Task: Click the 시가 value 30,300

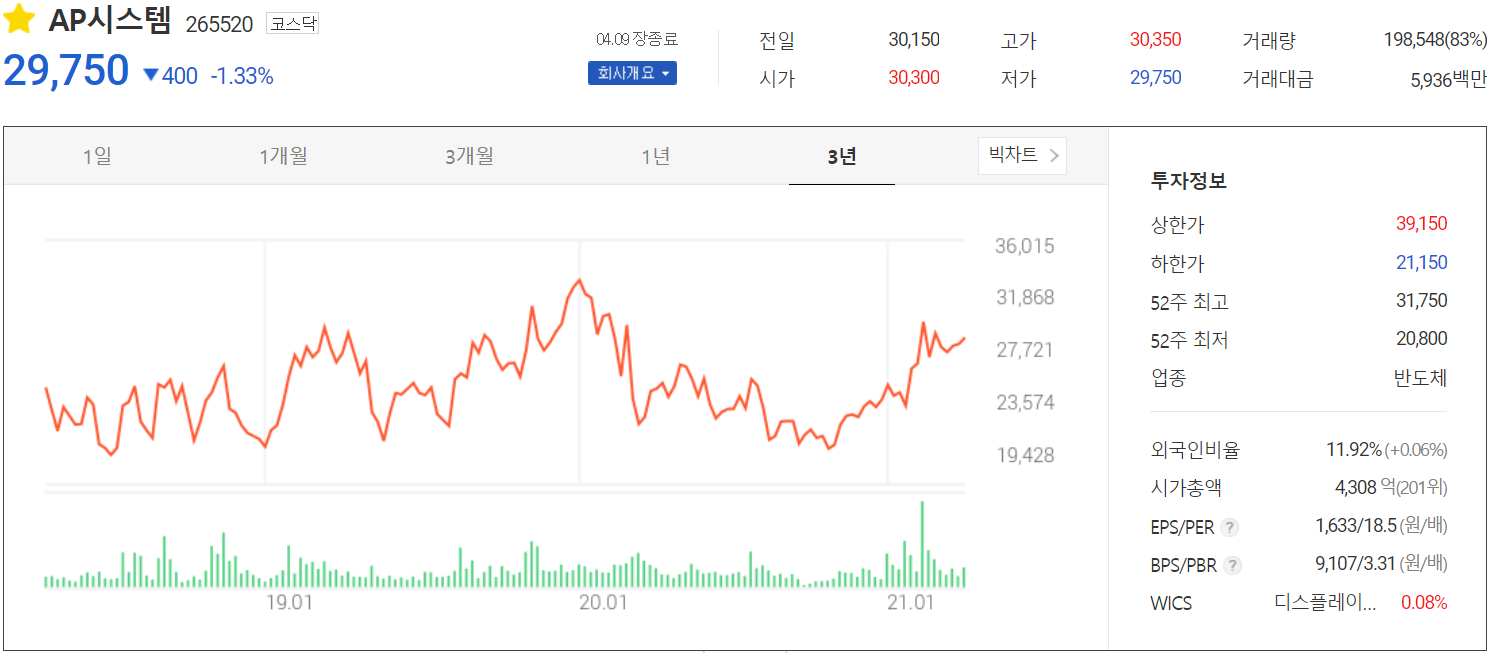Action: point(914,77)
